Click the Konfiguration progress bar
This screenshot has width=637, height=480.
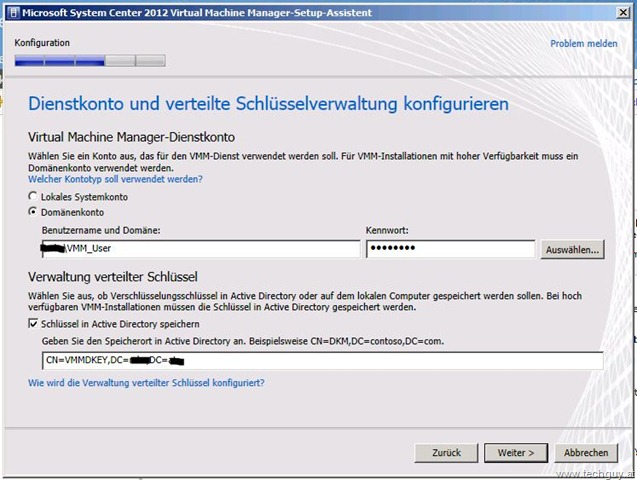click(x=90, y=61)
